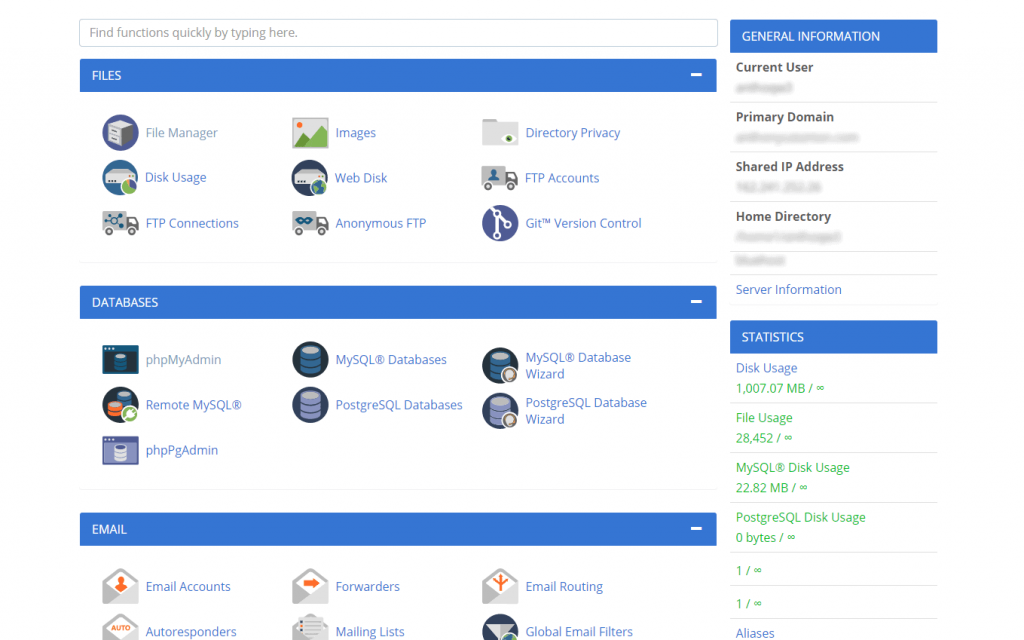Open the phpMyAdmin icon
Image resolution: width=1024 pixels, height=640 pixels.
120,359
